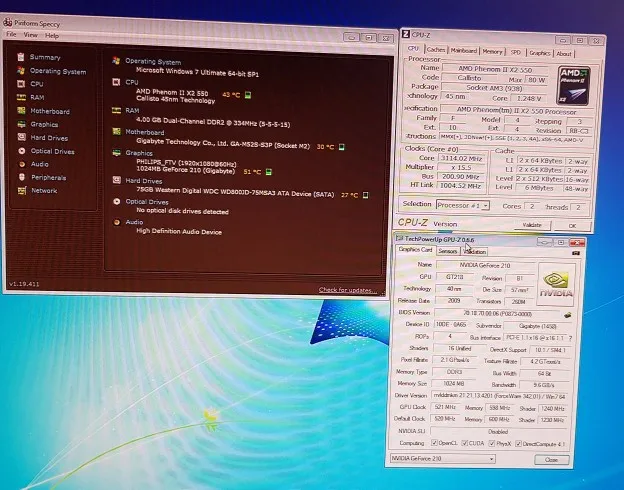The width and height of the screenshot is (624, 490).
Task: Click the Device ID 10DE - 0A65 value in GPU-Z
Action: [x=451, y=324]
